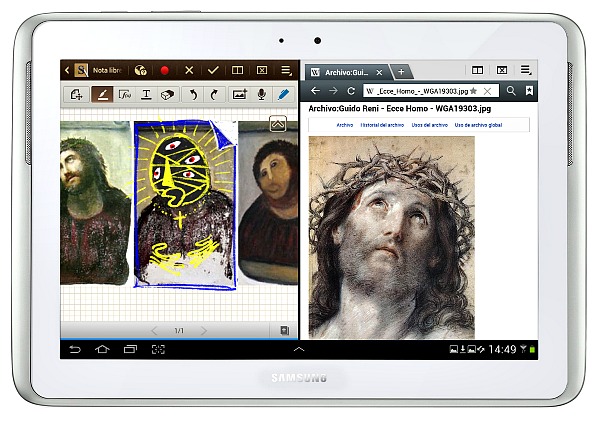Add a new page to the note
This screenshot has width=600, height=431.
[x=76, y=94]
